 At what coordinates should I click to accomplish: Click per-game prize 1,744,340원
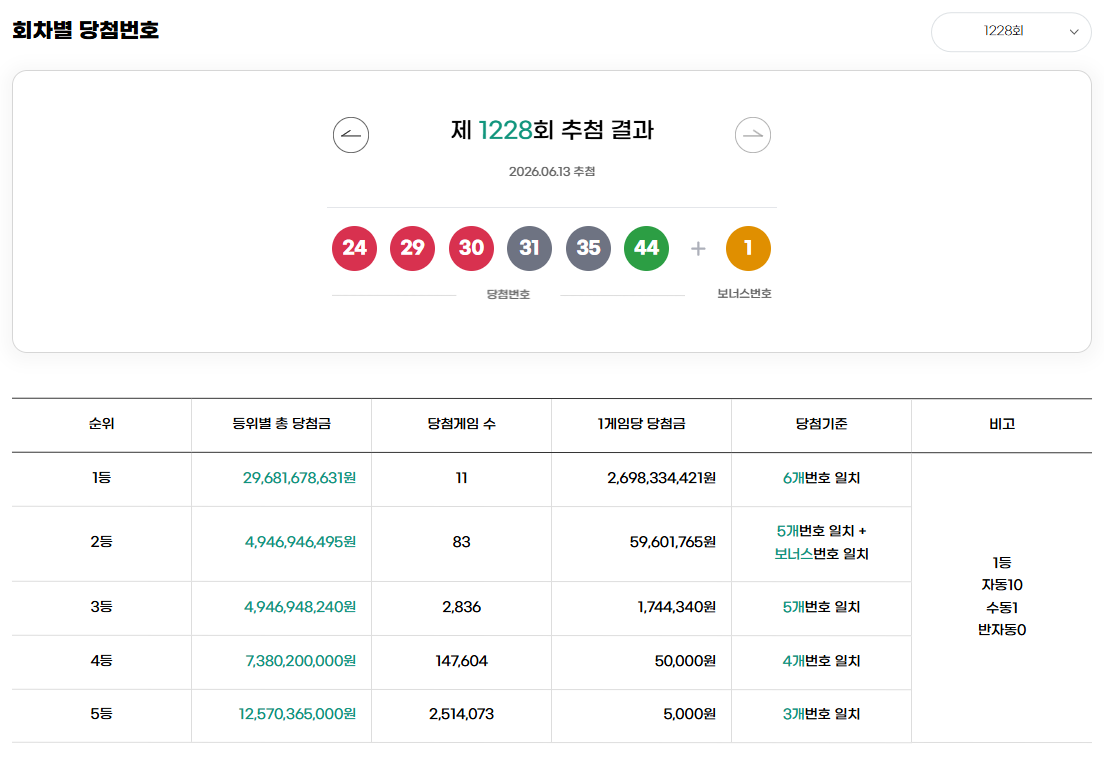tap(677, 607)
